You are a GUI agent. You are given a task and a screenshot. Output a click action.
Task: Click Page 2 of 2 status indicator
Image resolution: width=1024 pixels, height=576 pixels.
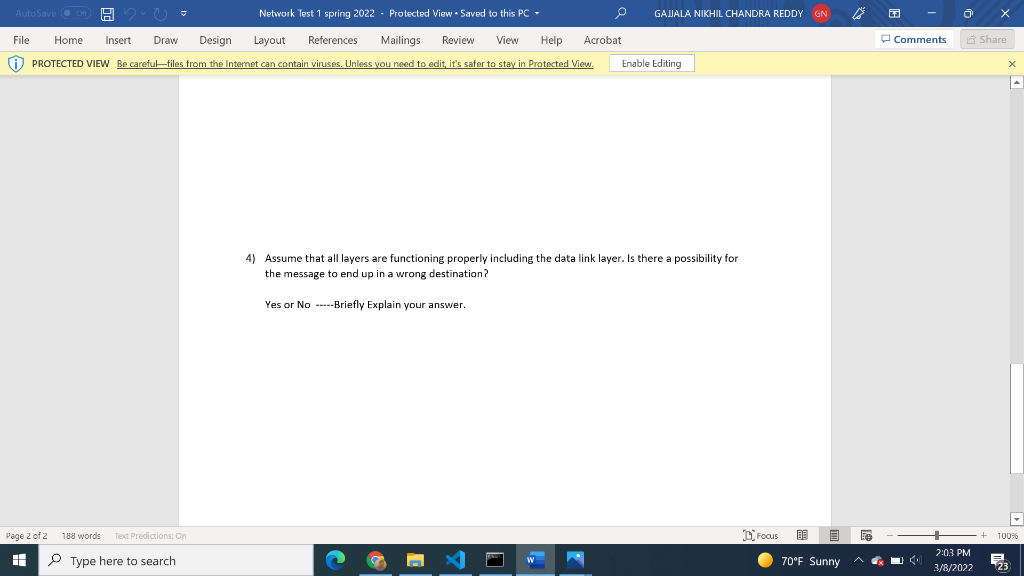click(27, 536)
